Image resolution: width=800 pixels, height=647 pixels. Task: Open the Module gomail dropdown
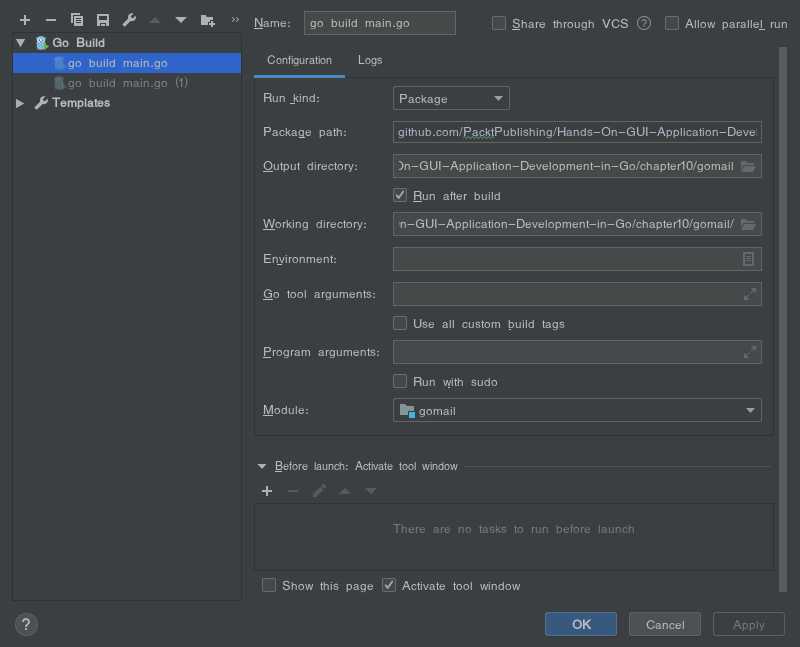pos(577,411)
